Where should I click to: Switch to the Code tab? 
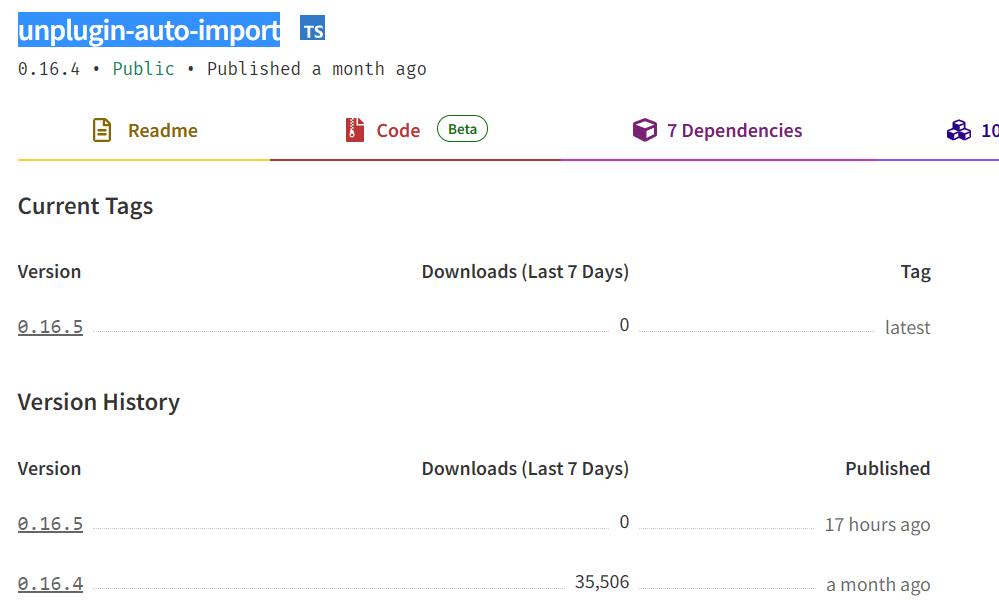coord(415,131)
